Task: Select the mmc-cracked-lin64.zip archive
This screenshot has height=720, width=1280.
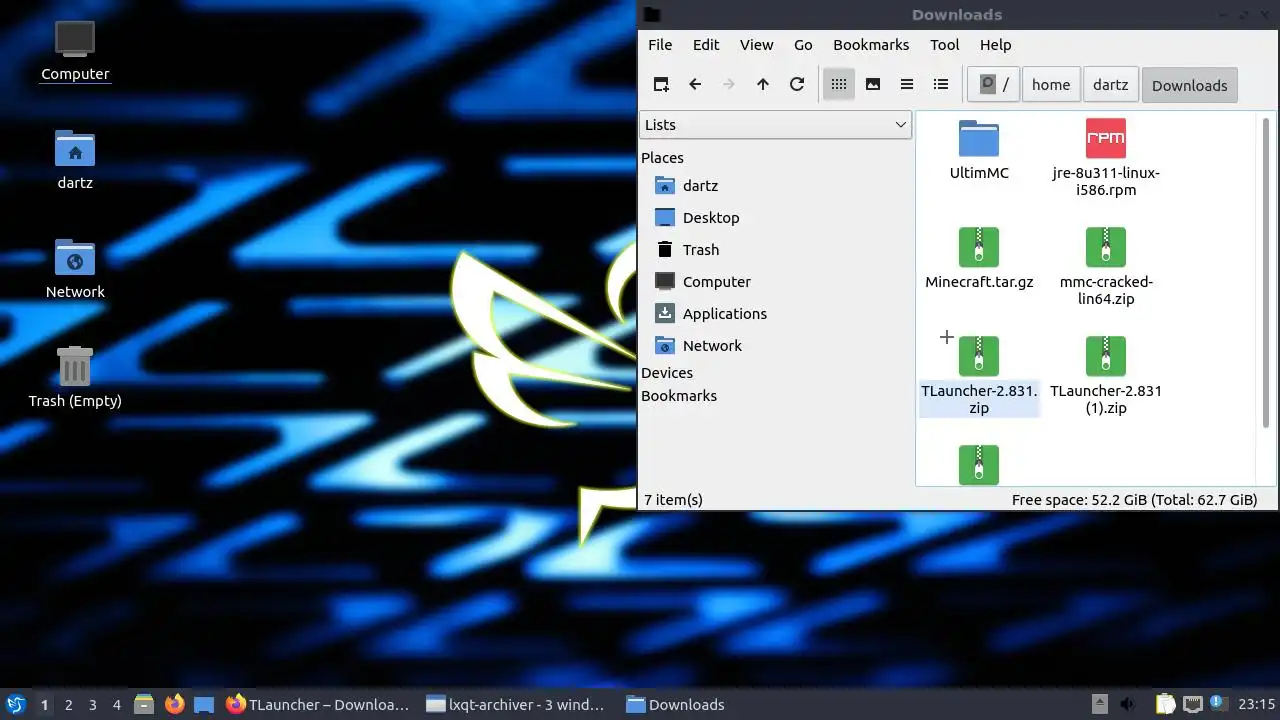Action: (x=1106, y=267)
